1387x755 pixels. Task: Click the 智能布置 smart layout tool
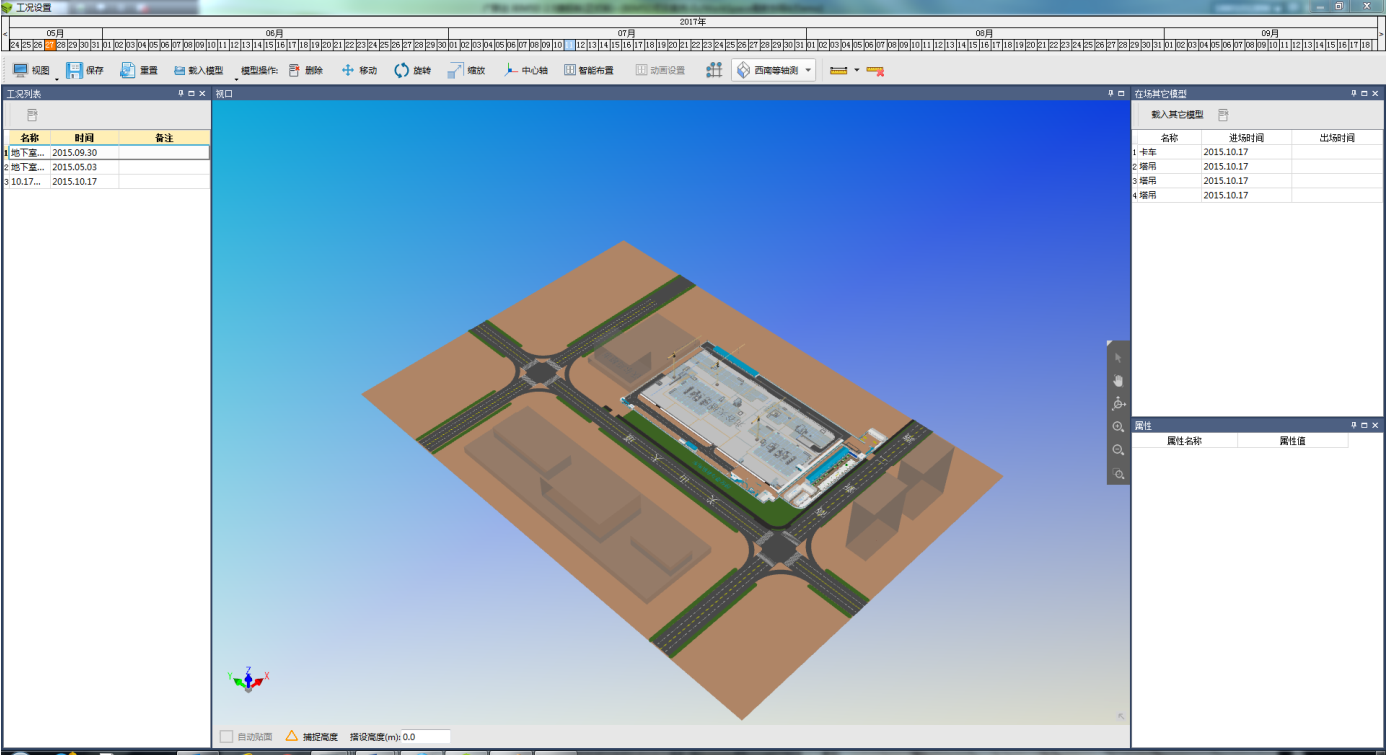(589, 70)
